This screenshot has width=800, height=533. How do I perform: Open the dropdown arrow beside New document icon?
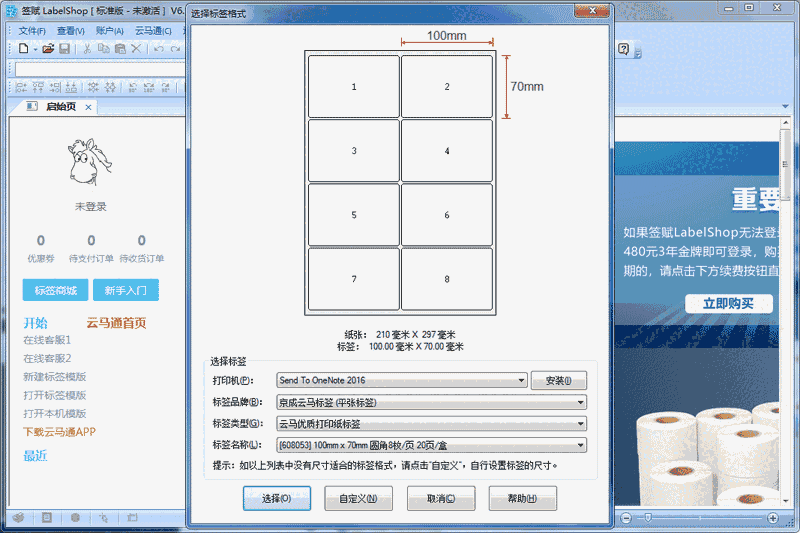pos(35,49)
